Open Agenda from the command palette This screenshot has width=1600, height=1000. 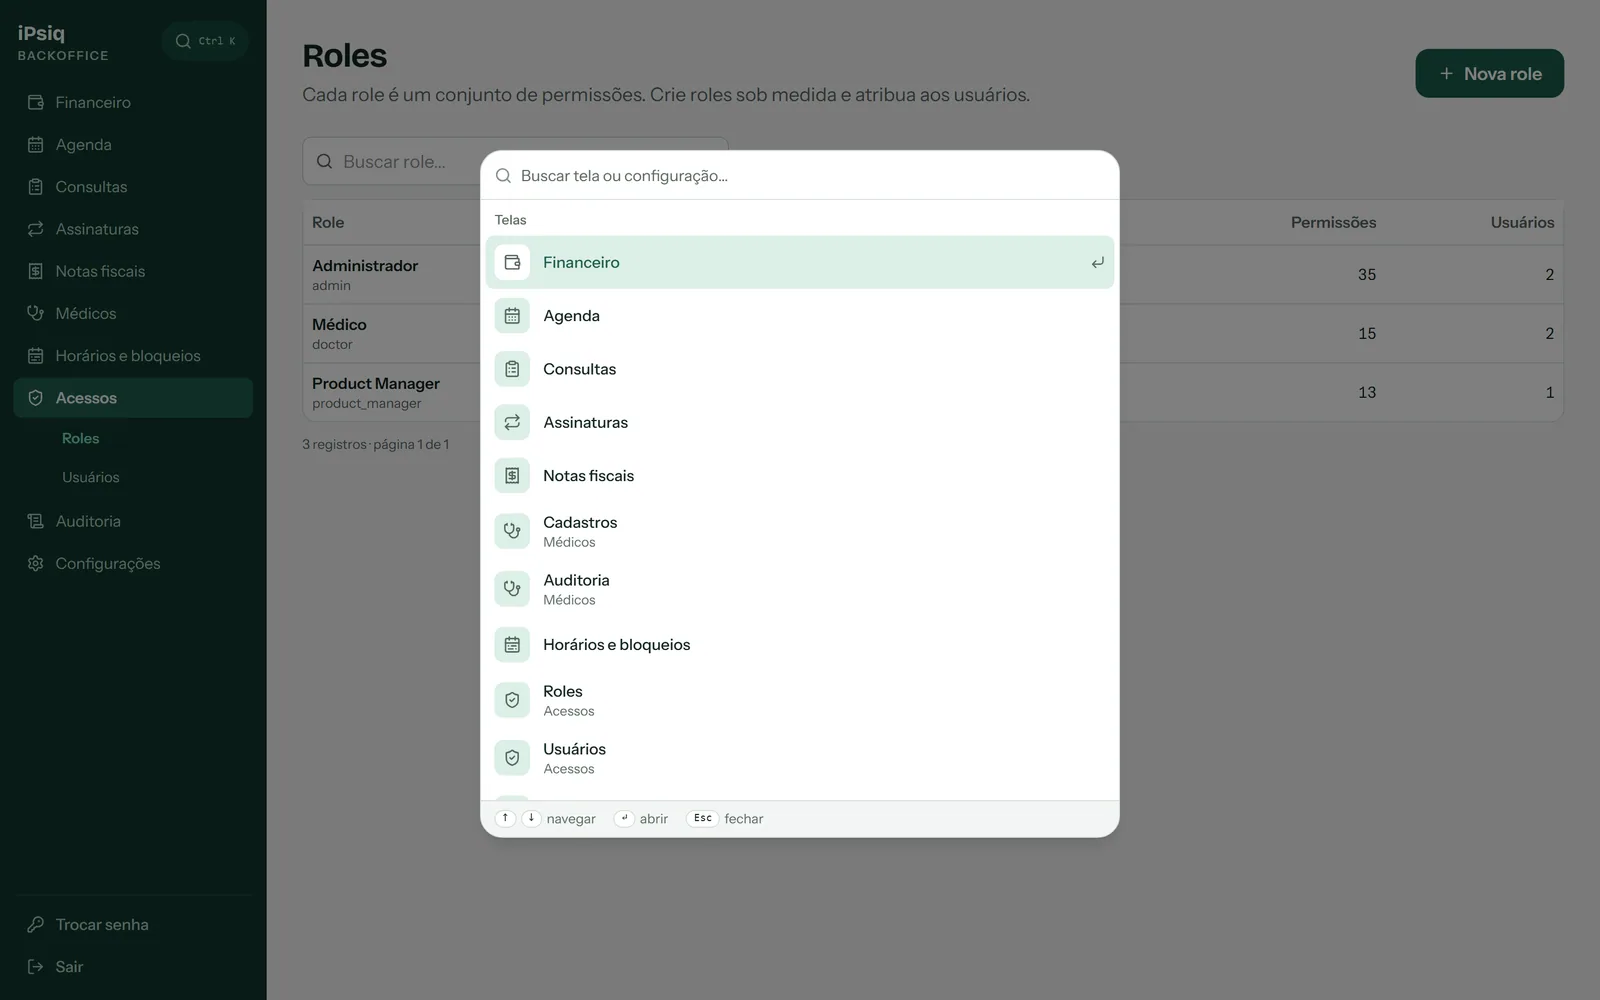[x=800, y=316]
